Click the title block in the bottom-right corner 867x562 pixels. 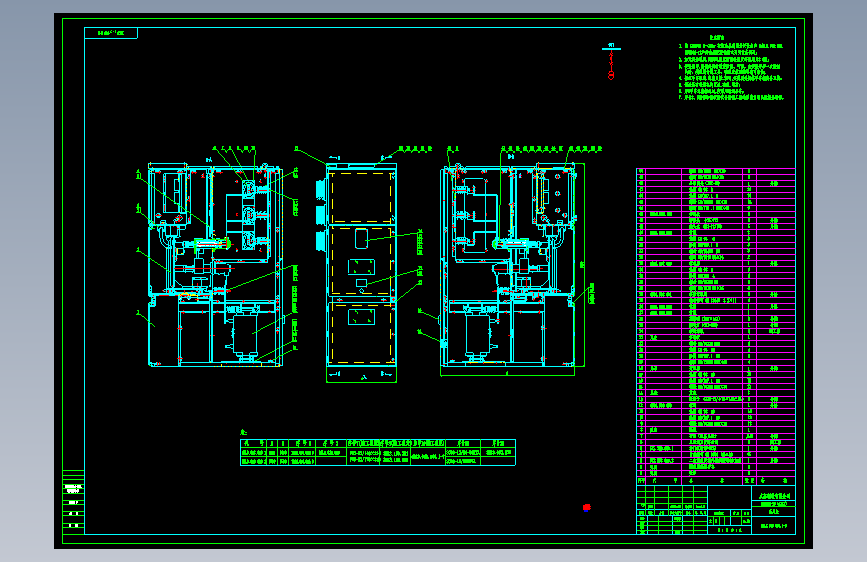click(x=715, y=510)
